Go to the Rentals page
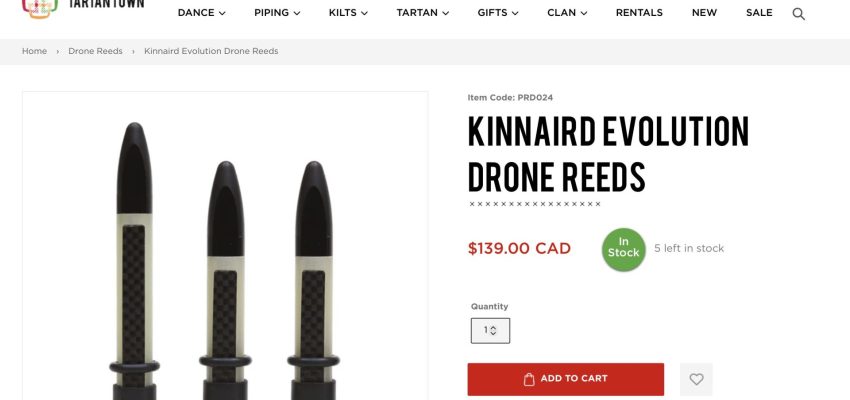Screen dimensions: 850x400 click(x=639, y=13)
